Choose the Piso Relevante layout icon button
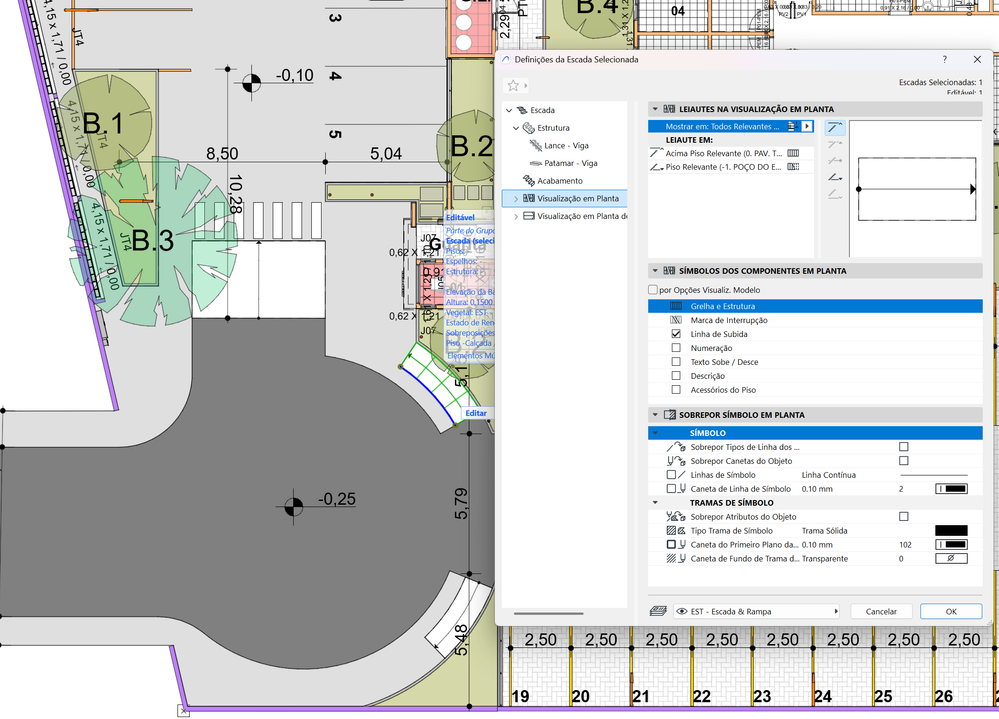The height and width of the screenshot is (719, 999). pyautogui.click(x=834, y=177)
